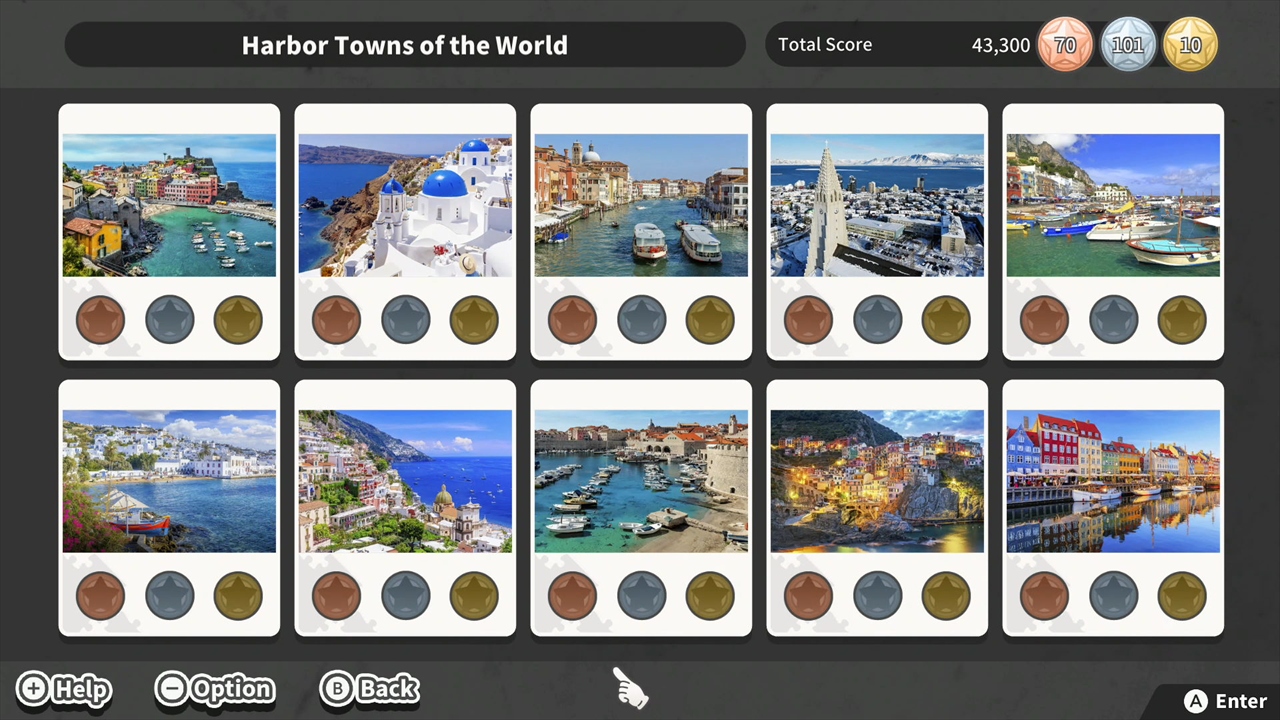
Task: Open the minus Option button
Action: 215,689
